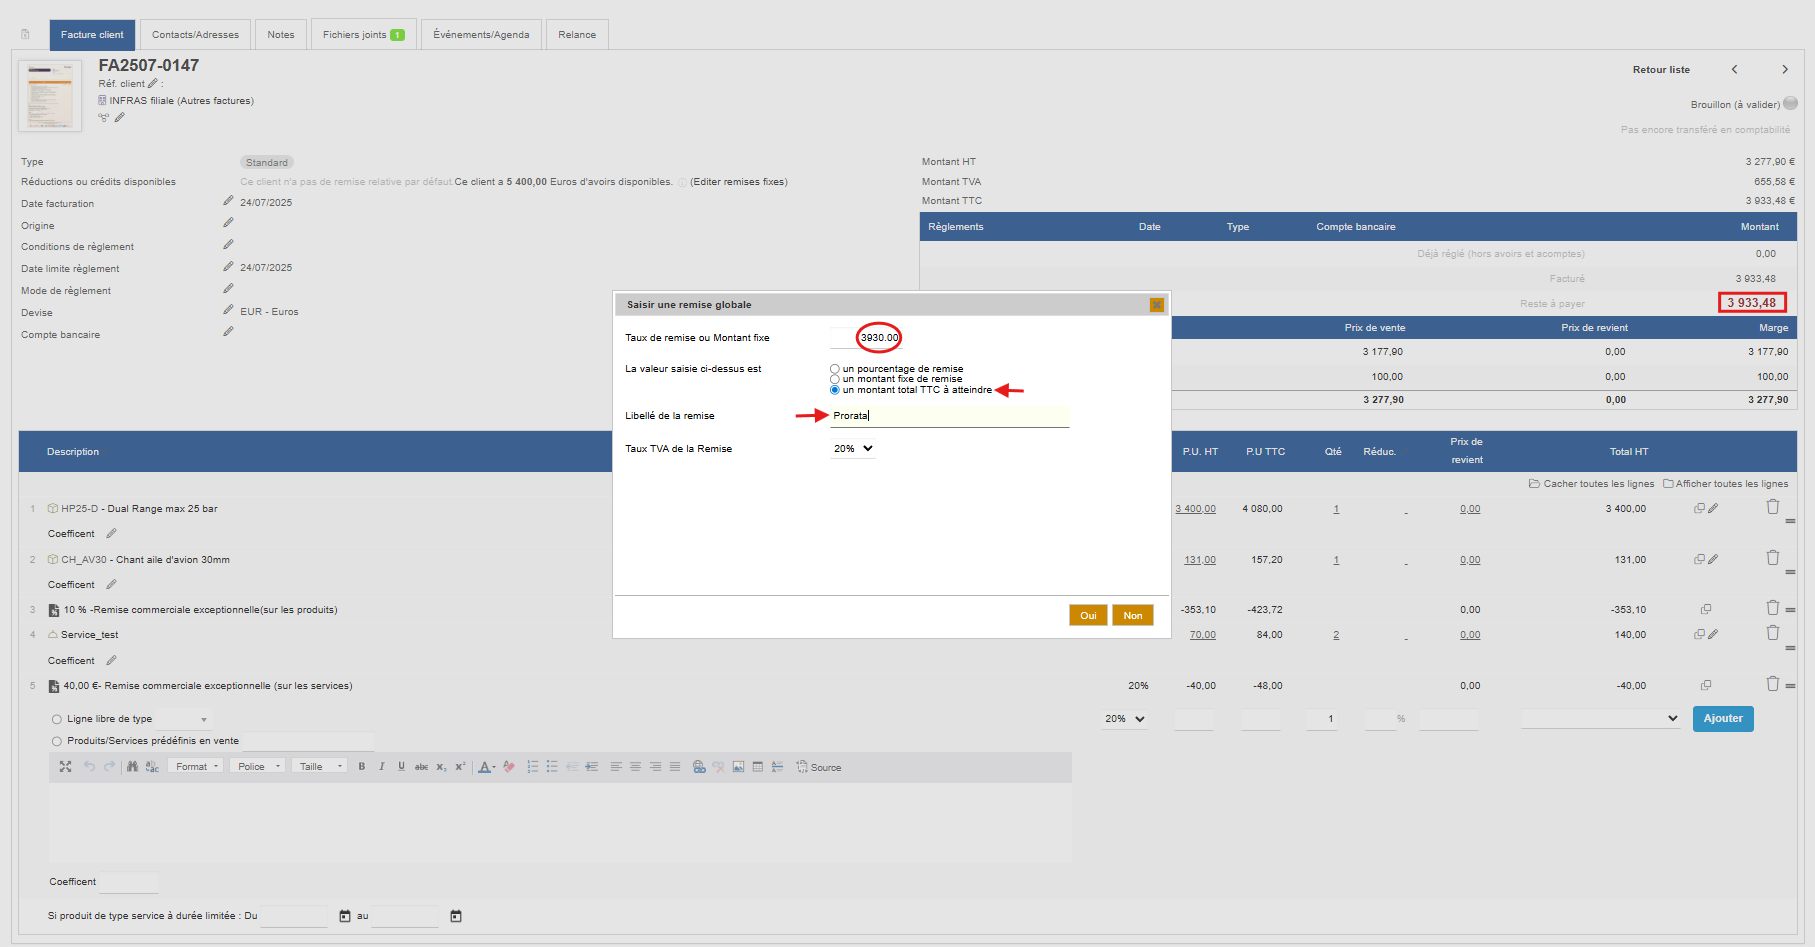Open the Taille font size dropdown
The height and width of the screenshot is (947, 1815).
point(320,767)
